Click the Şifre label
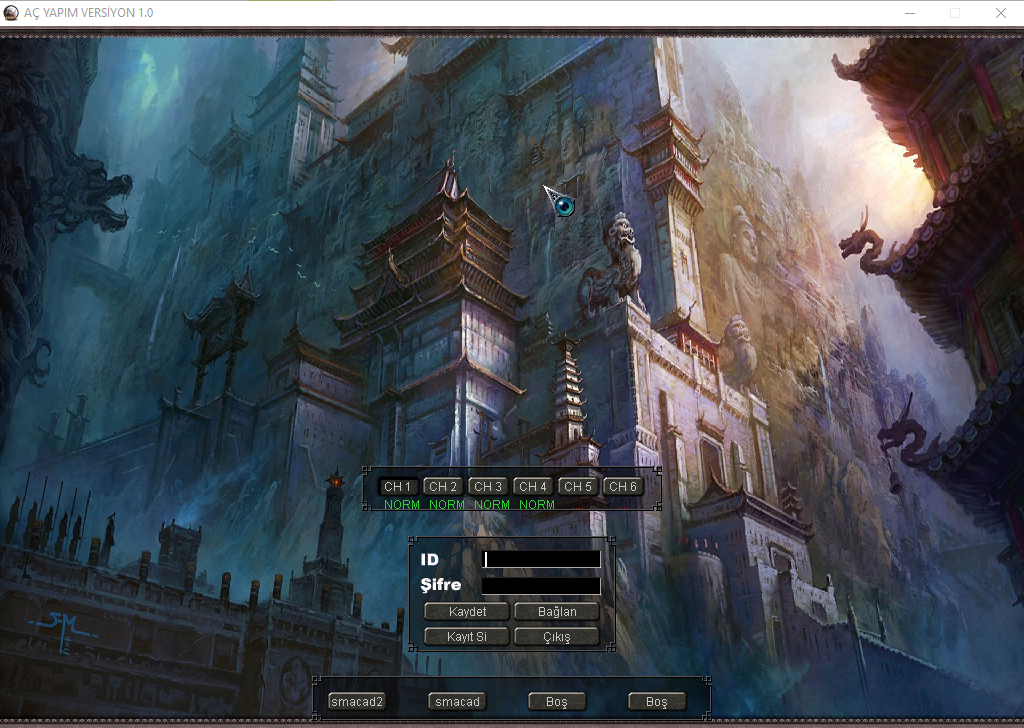 [441, 585]
